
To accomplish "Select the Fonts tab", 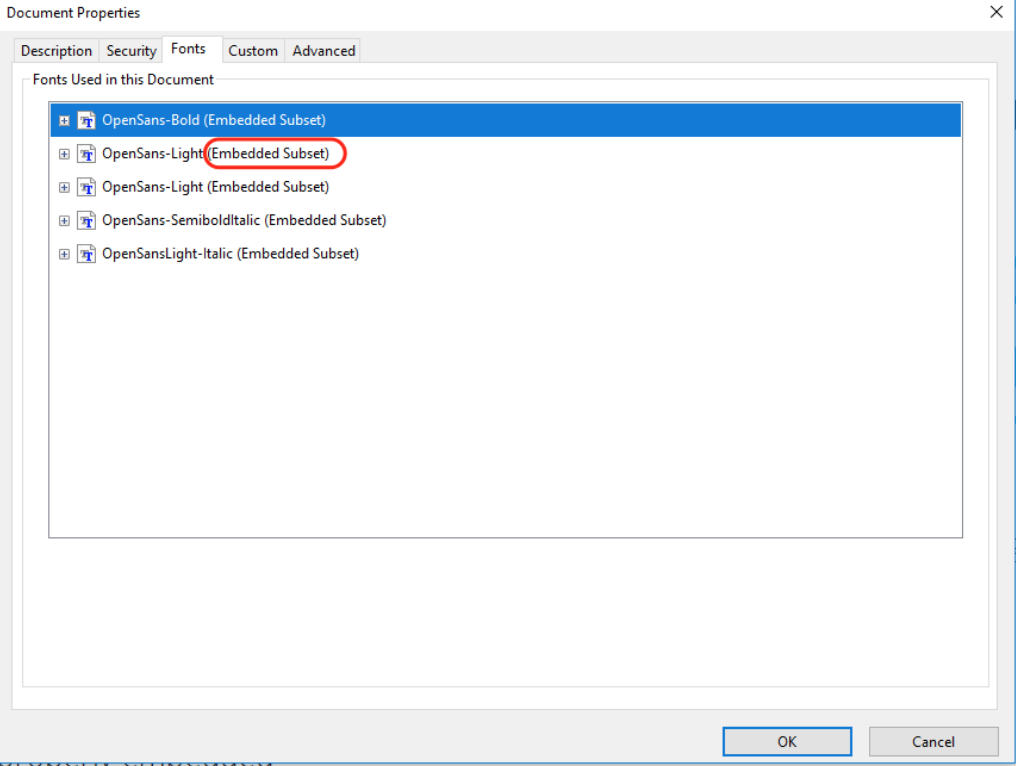I will 192,49.
